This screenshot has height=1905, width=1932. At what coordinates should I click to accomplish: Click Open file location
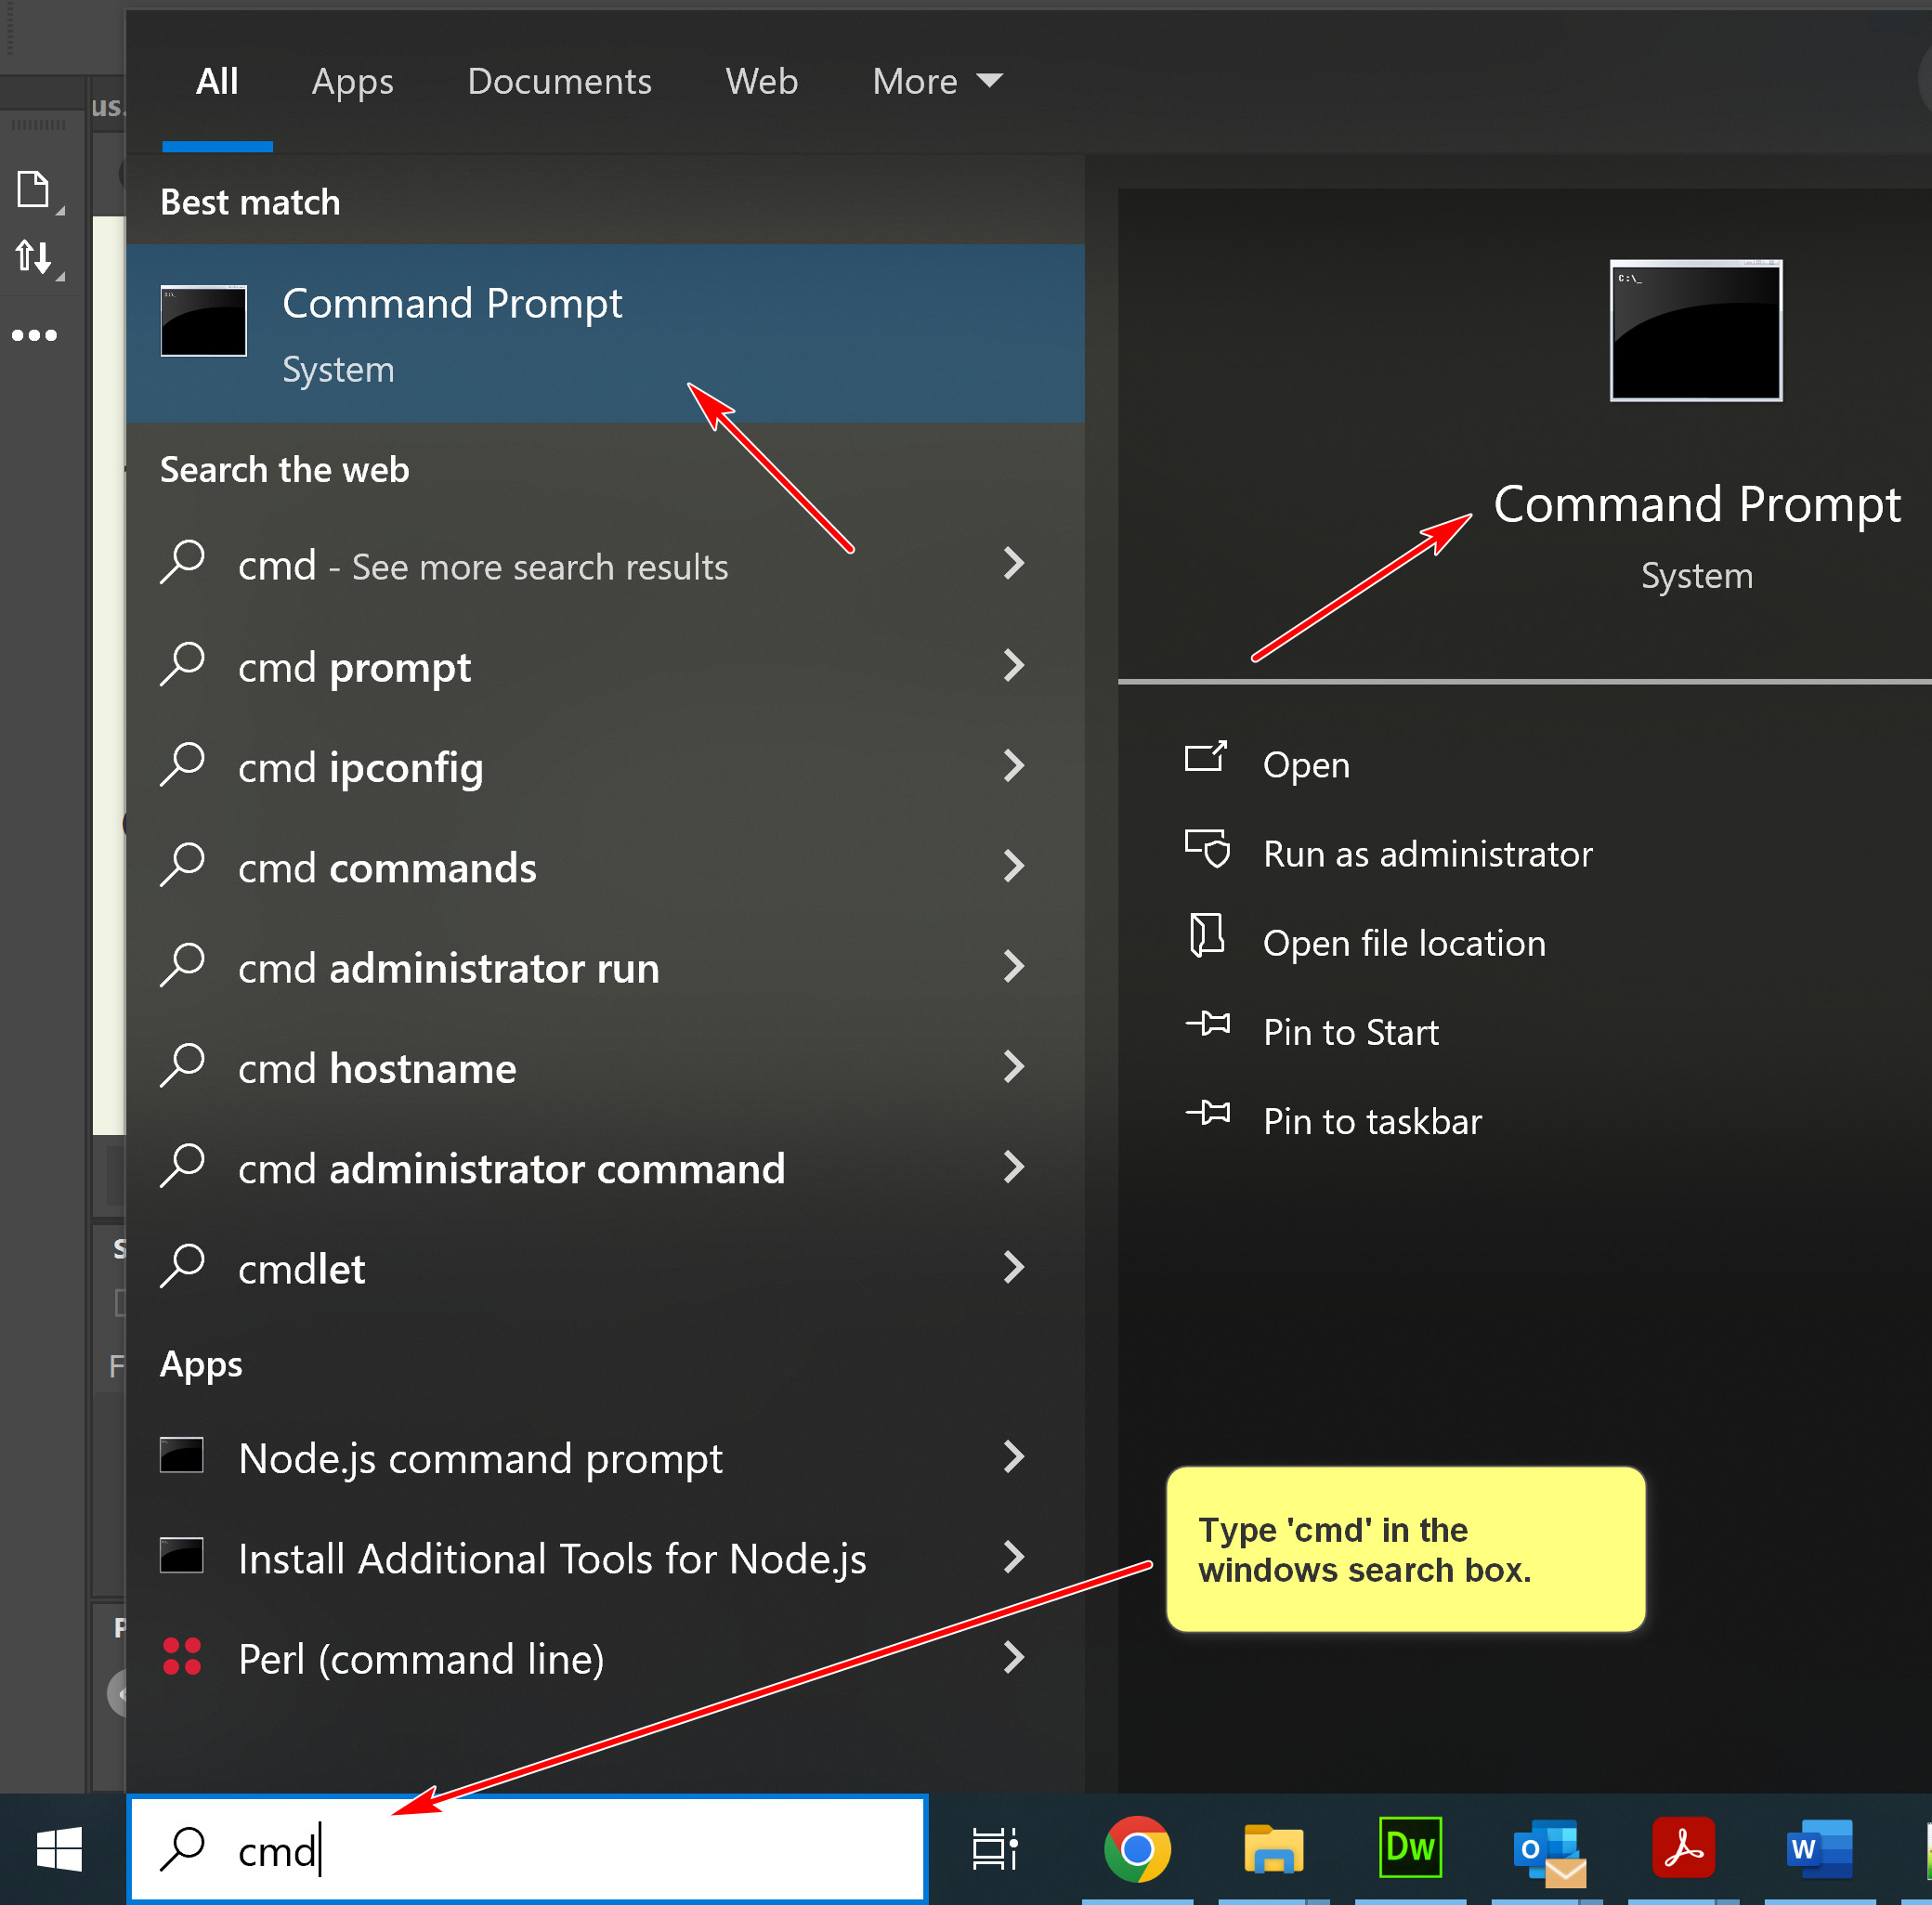point(1403,943)
